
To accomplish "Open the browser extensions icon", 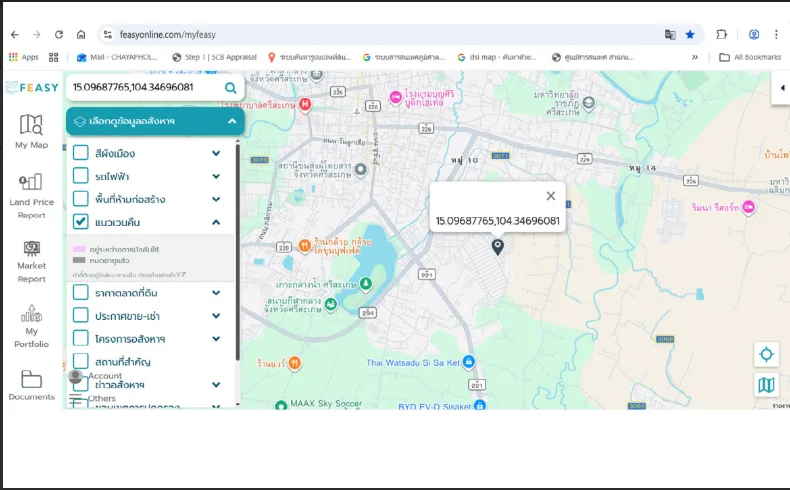I will point(721,35).
